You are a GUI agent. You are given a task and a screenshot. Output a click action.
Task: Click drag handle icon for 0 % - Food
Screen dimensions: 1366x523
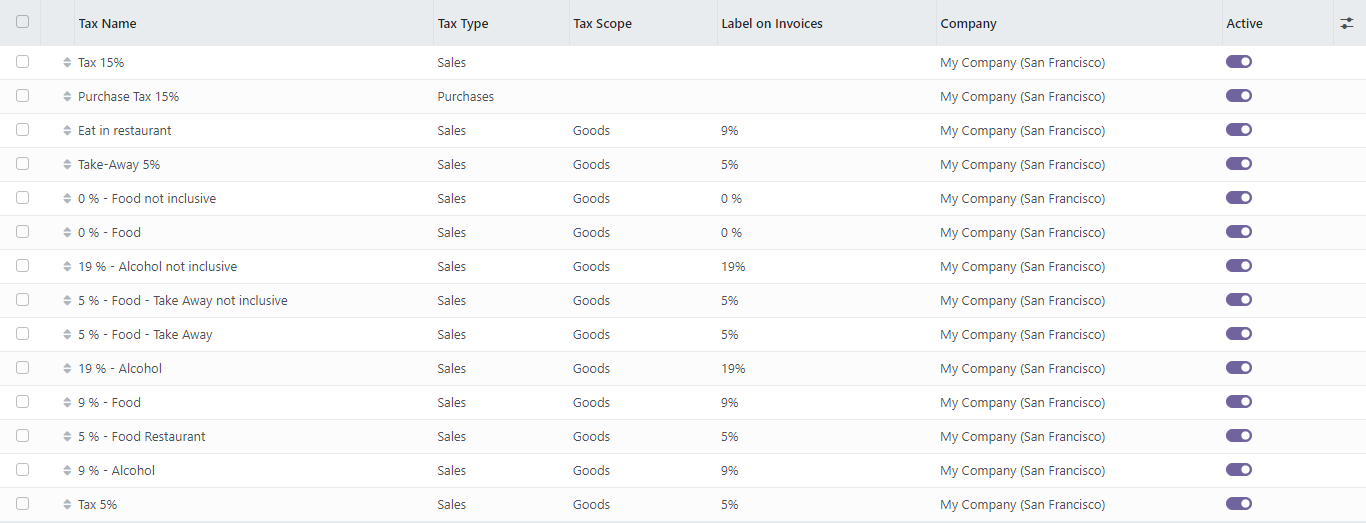pyautogui.click(x=67, y=233)
